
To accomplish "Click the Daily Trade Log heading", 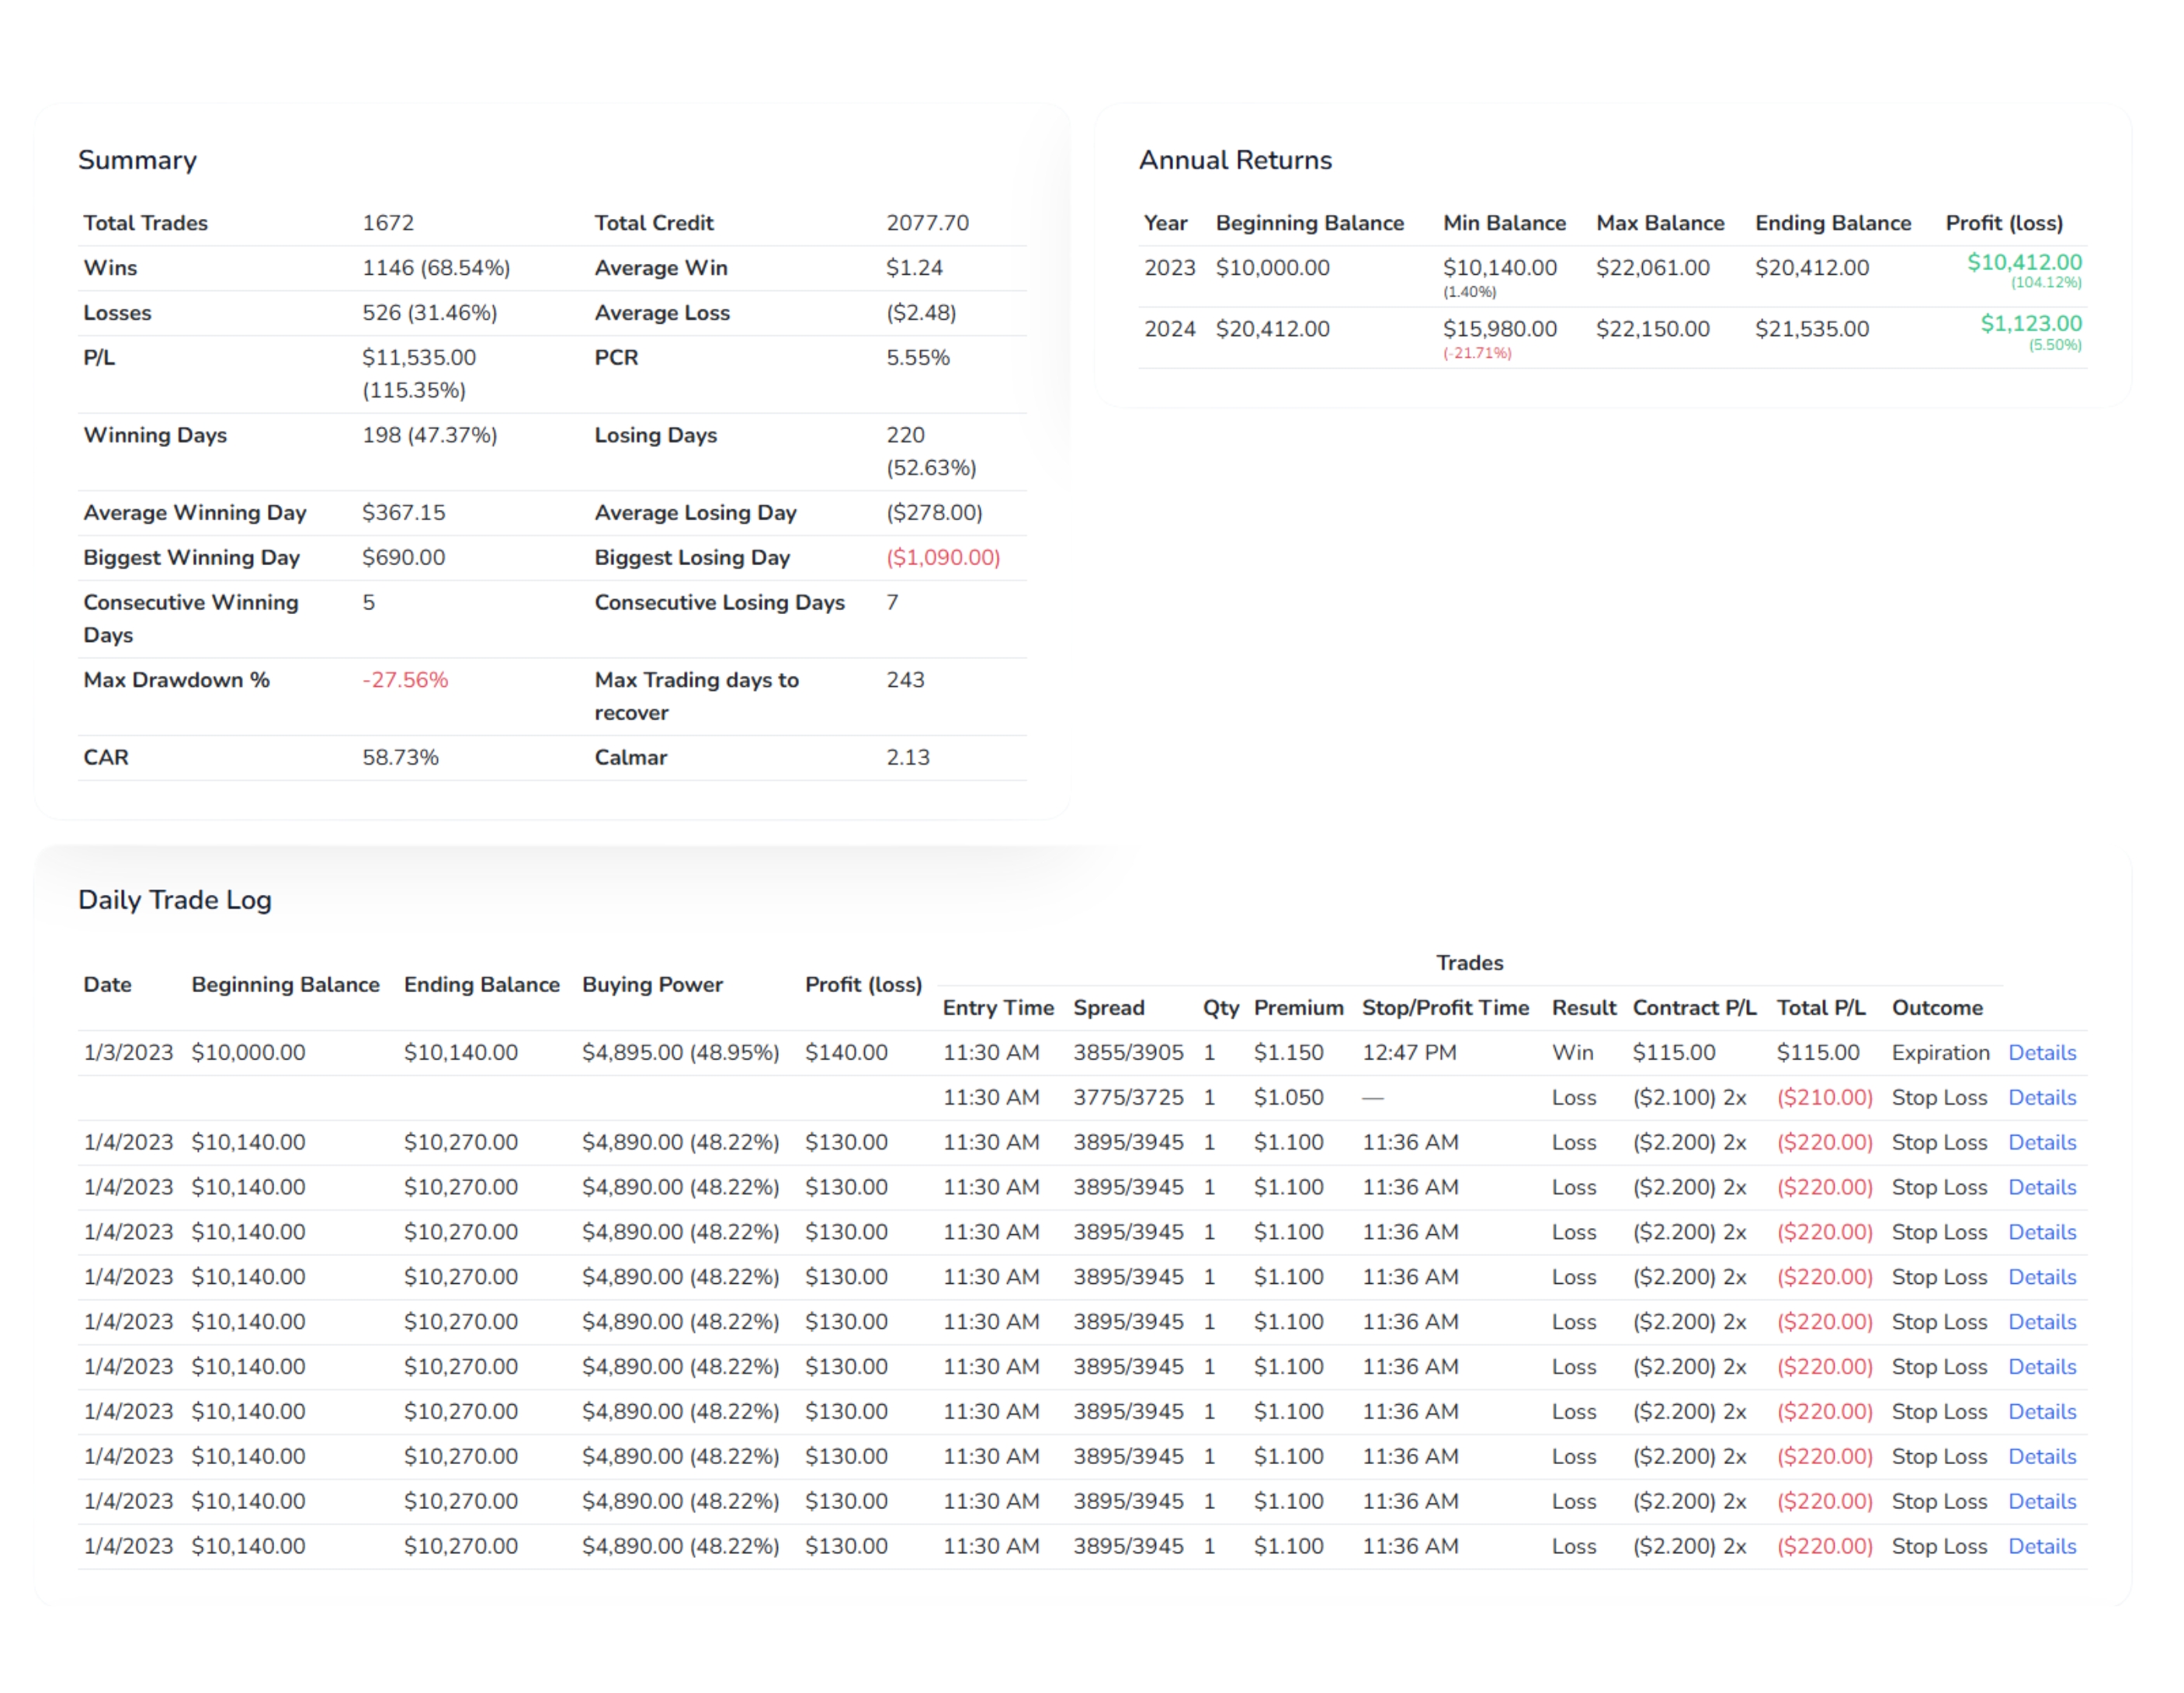I will pyautogui.click(x=175, y=900).
